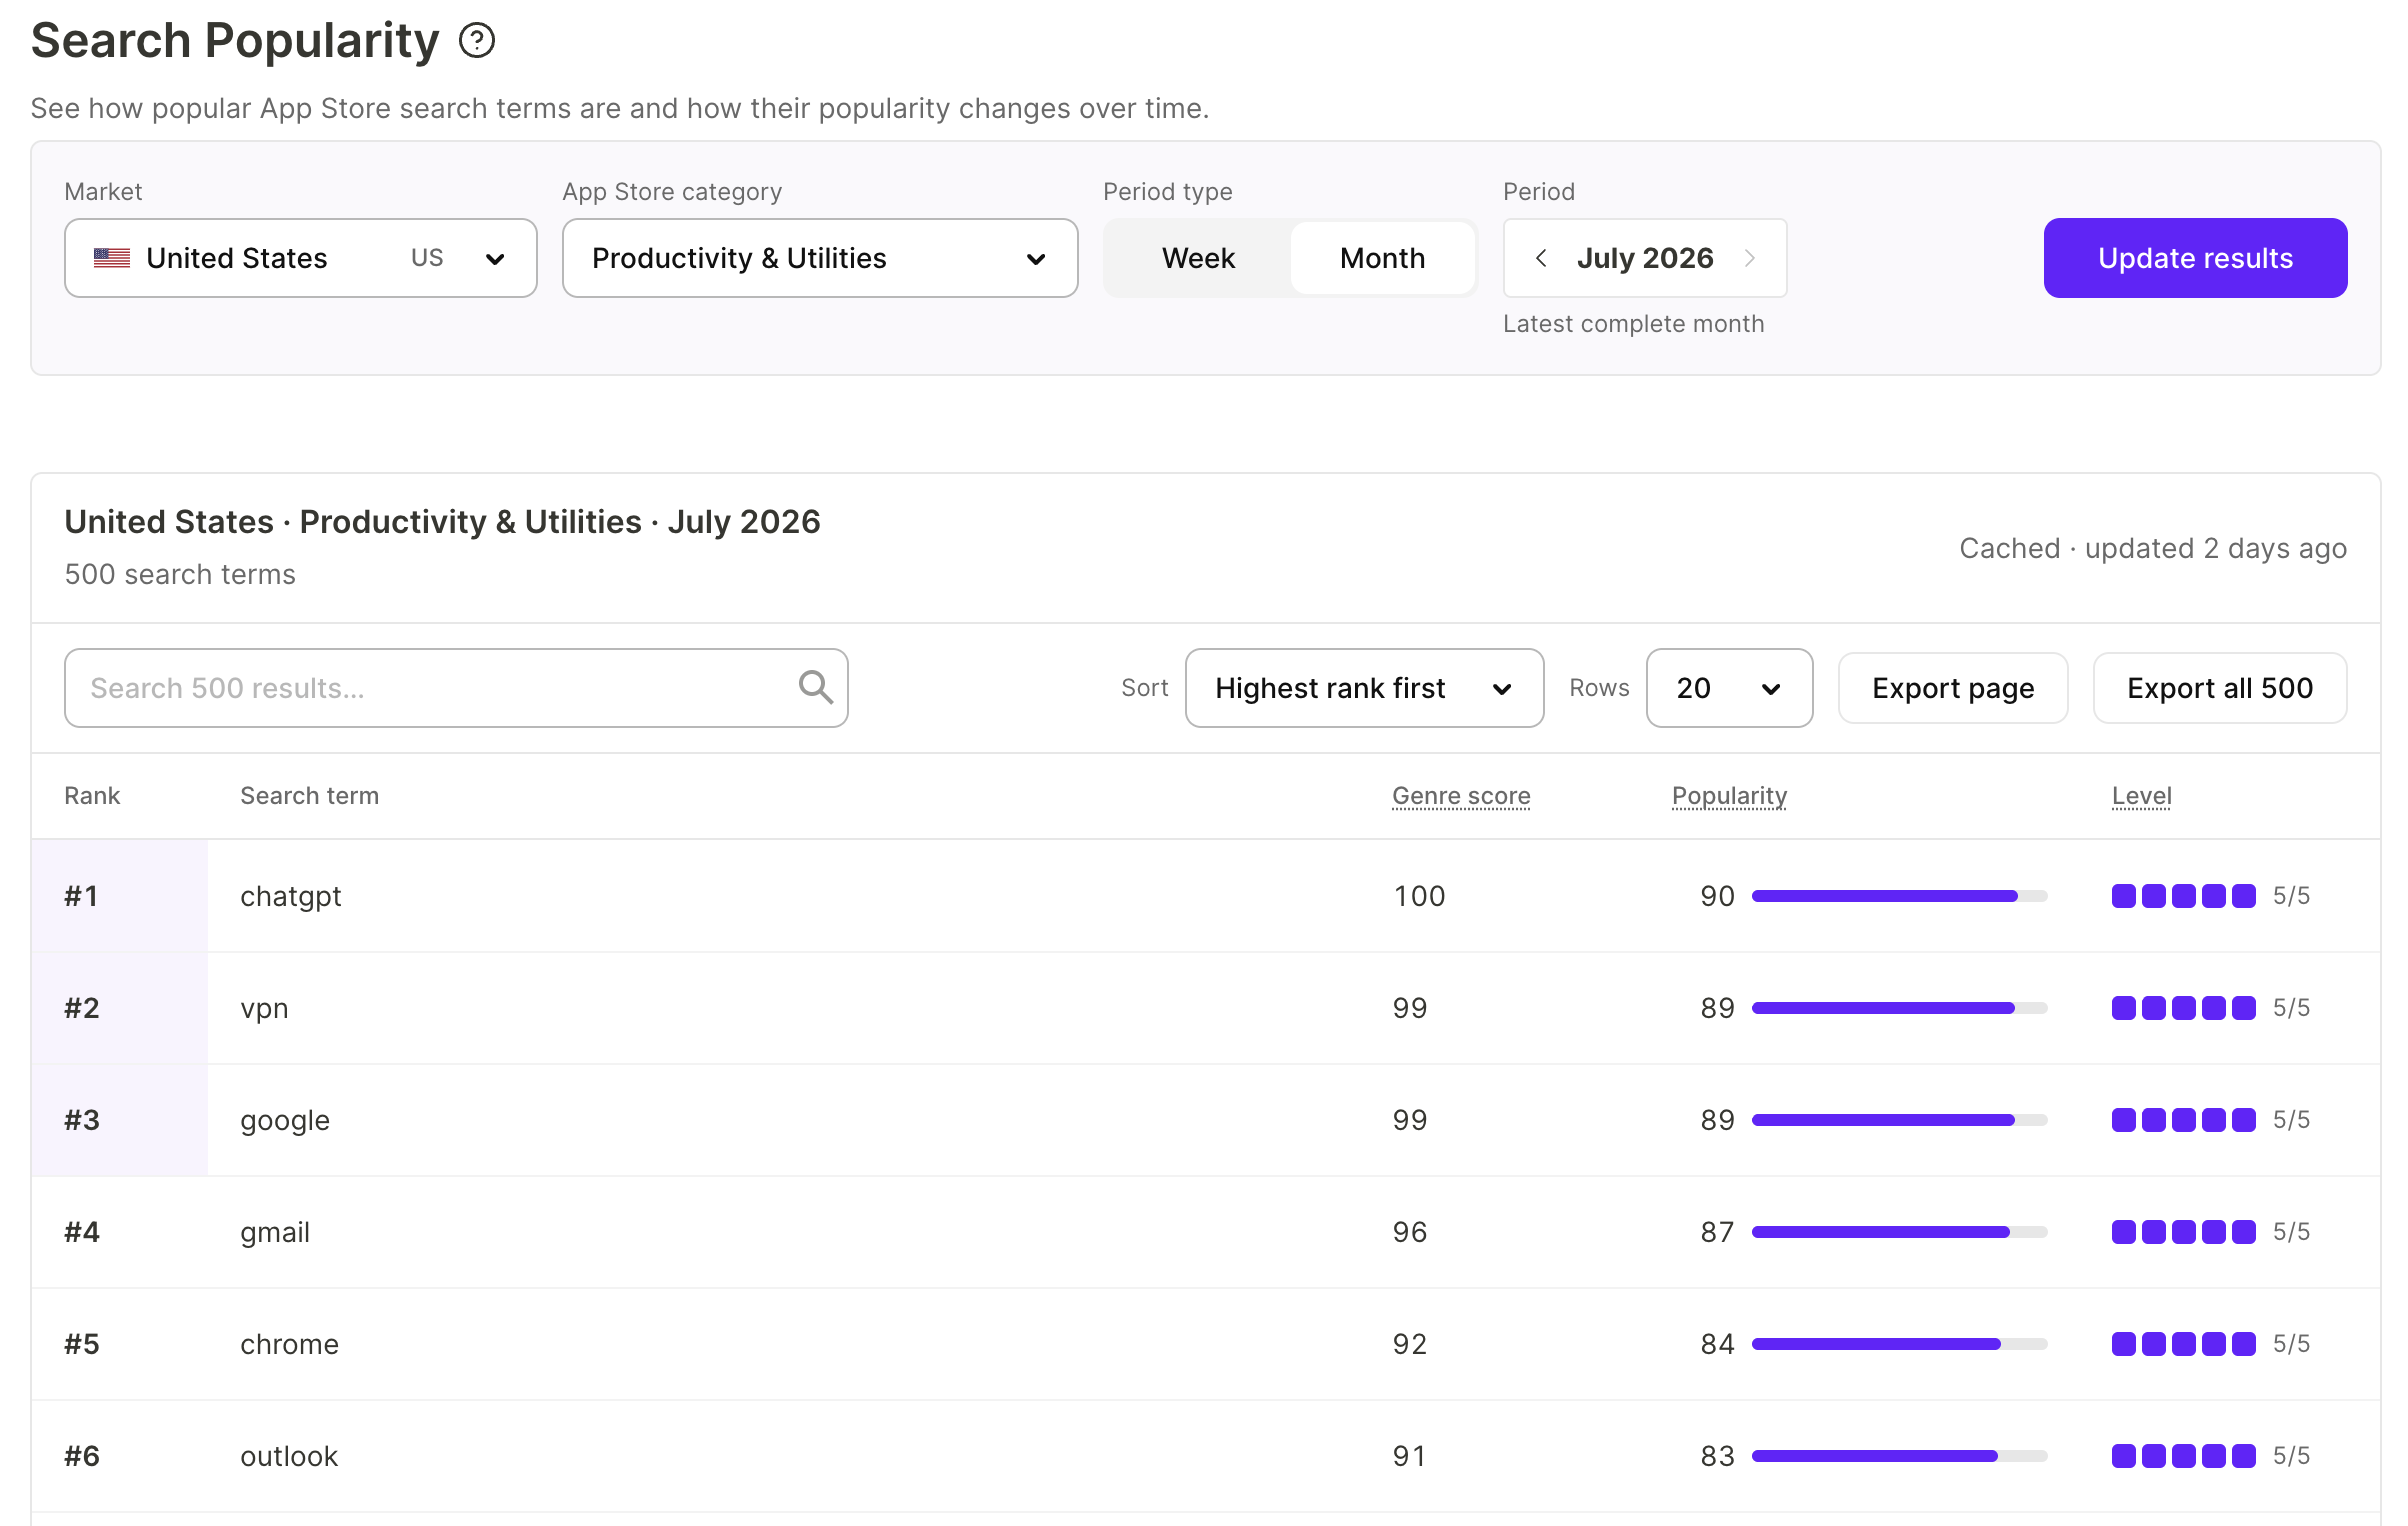Click popularity value 83 in outlook row
This screenshot has width=2408, height=1526.
1717,1456
